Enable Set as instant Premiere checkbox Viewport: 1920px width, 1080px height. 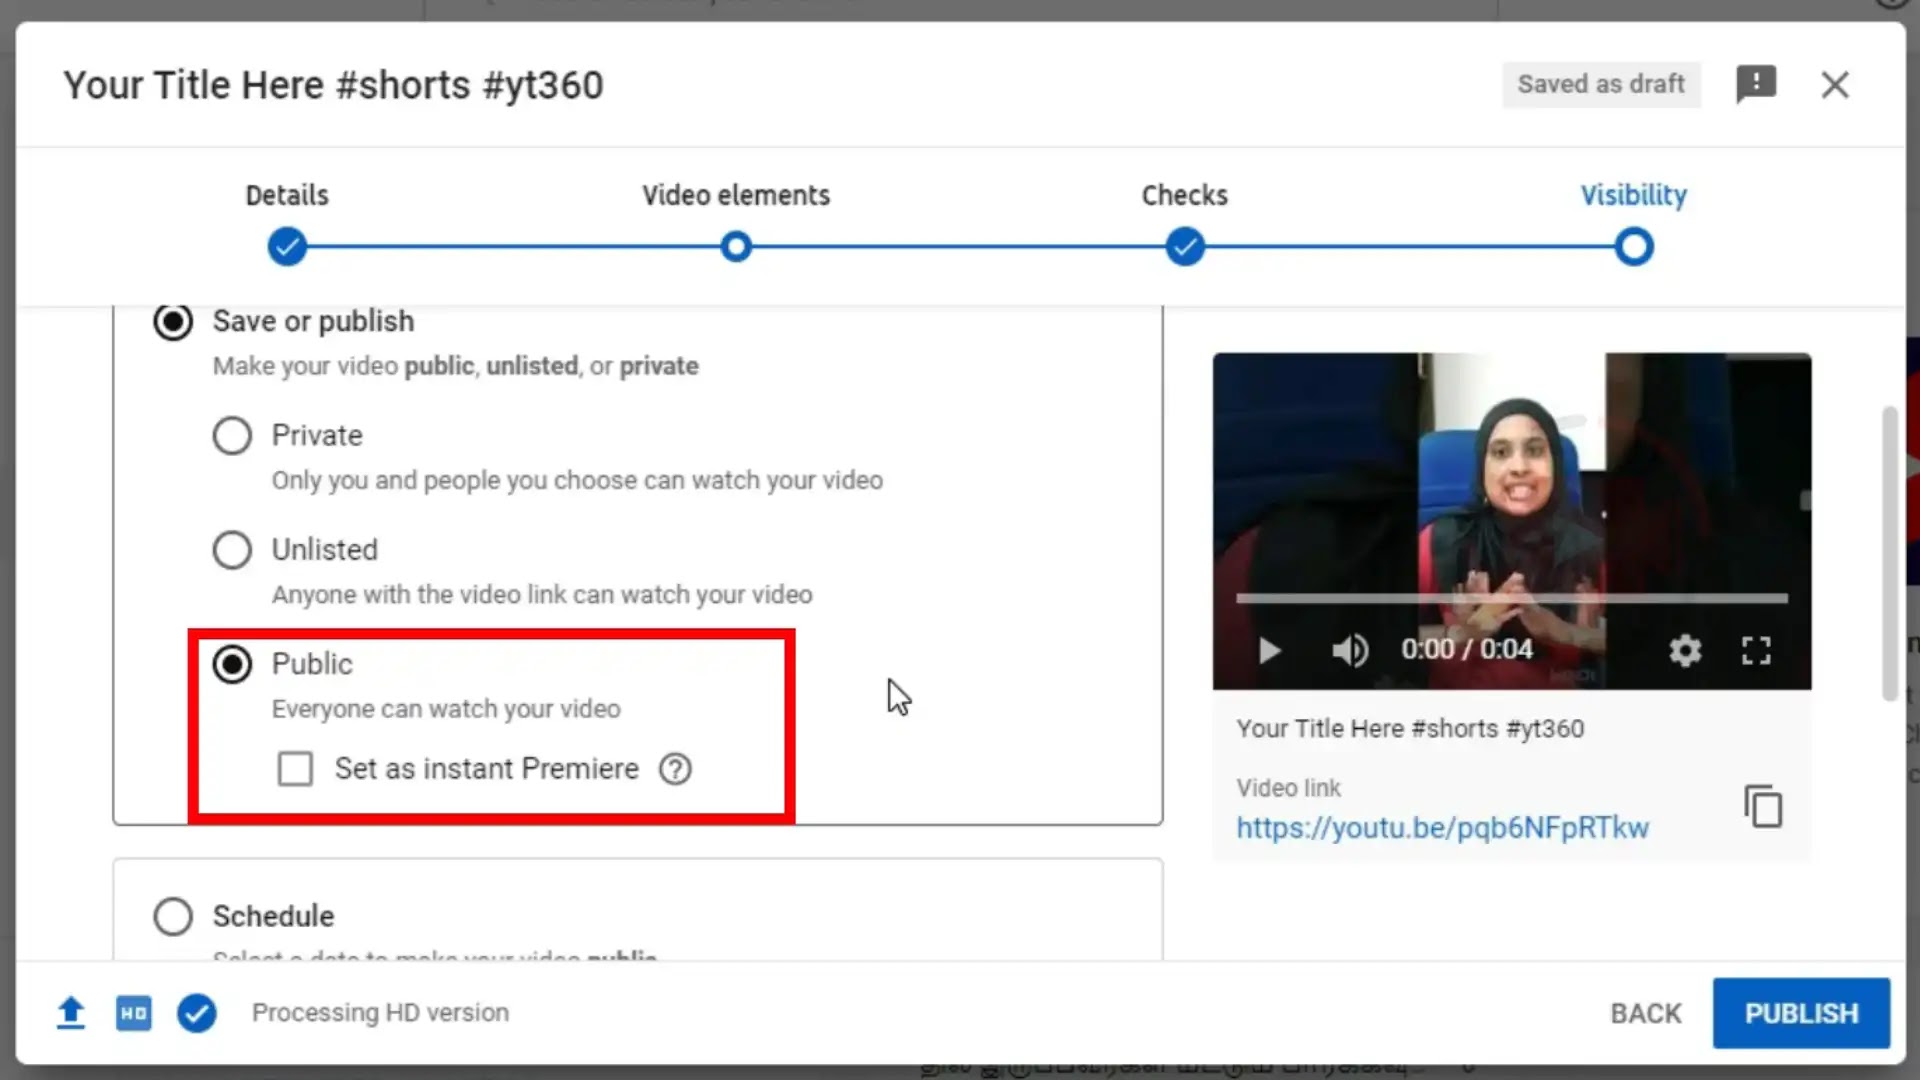point(295,769)
